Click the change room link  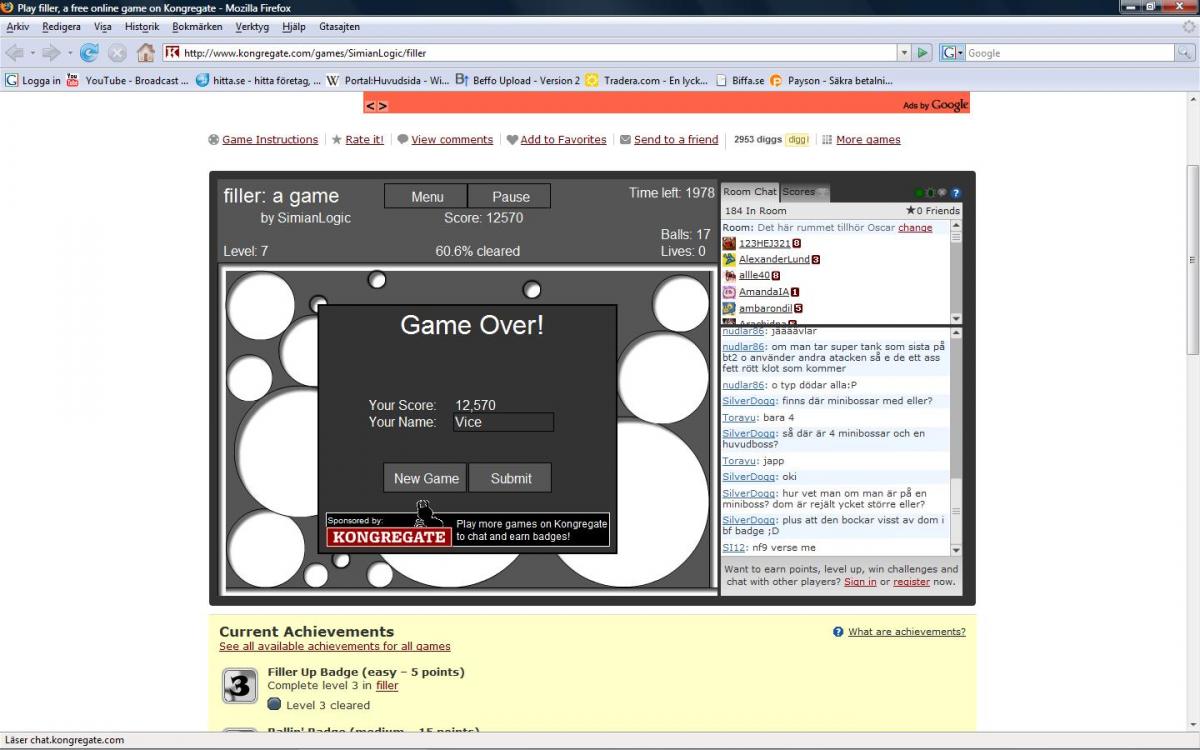915,228
